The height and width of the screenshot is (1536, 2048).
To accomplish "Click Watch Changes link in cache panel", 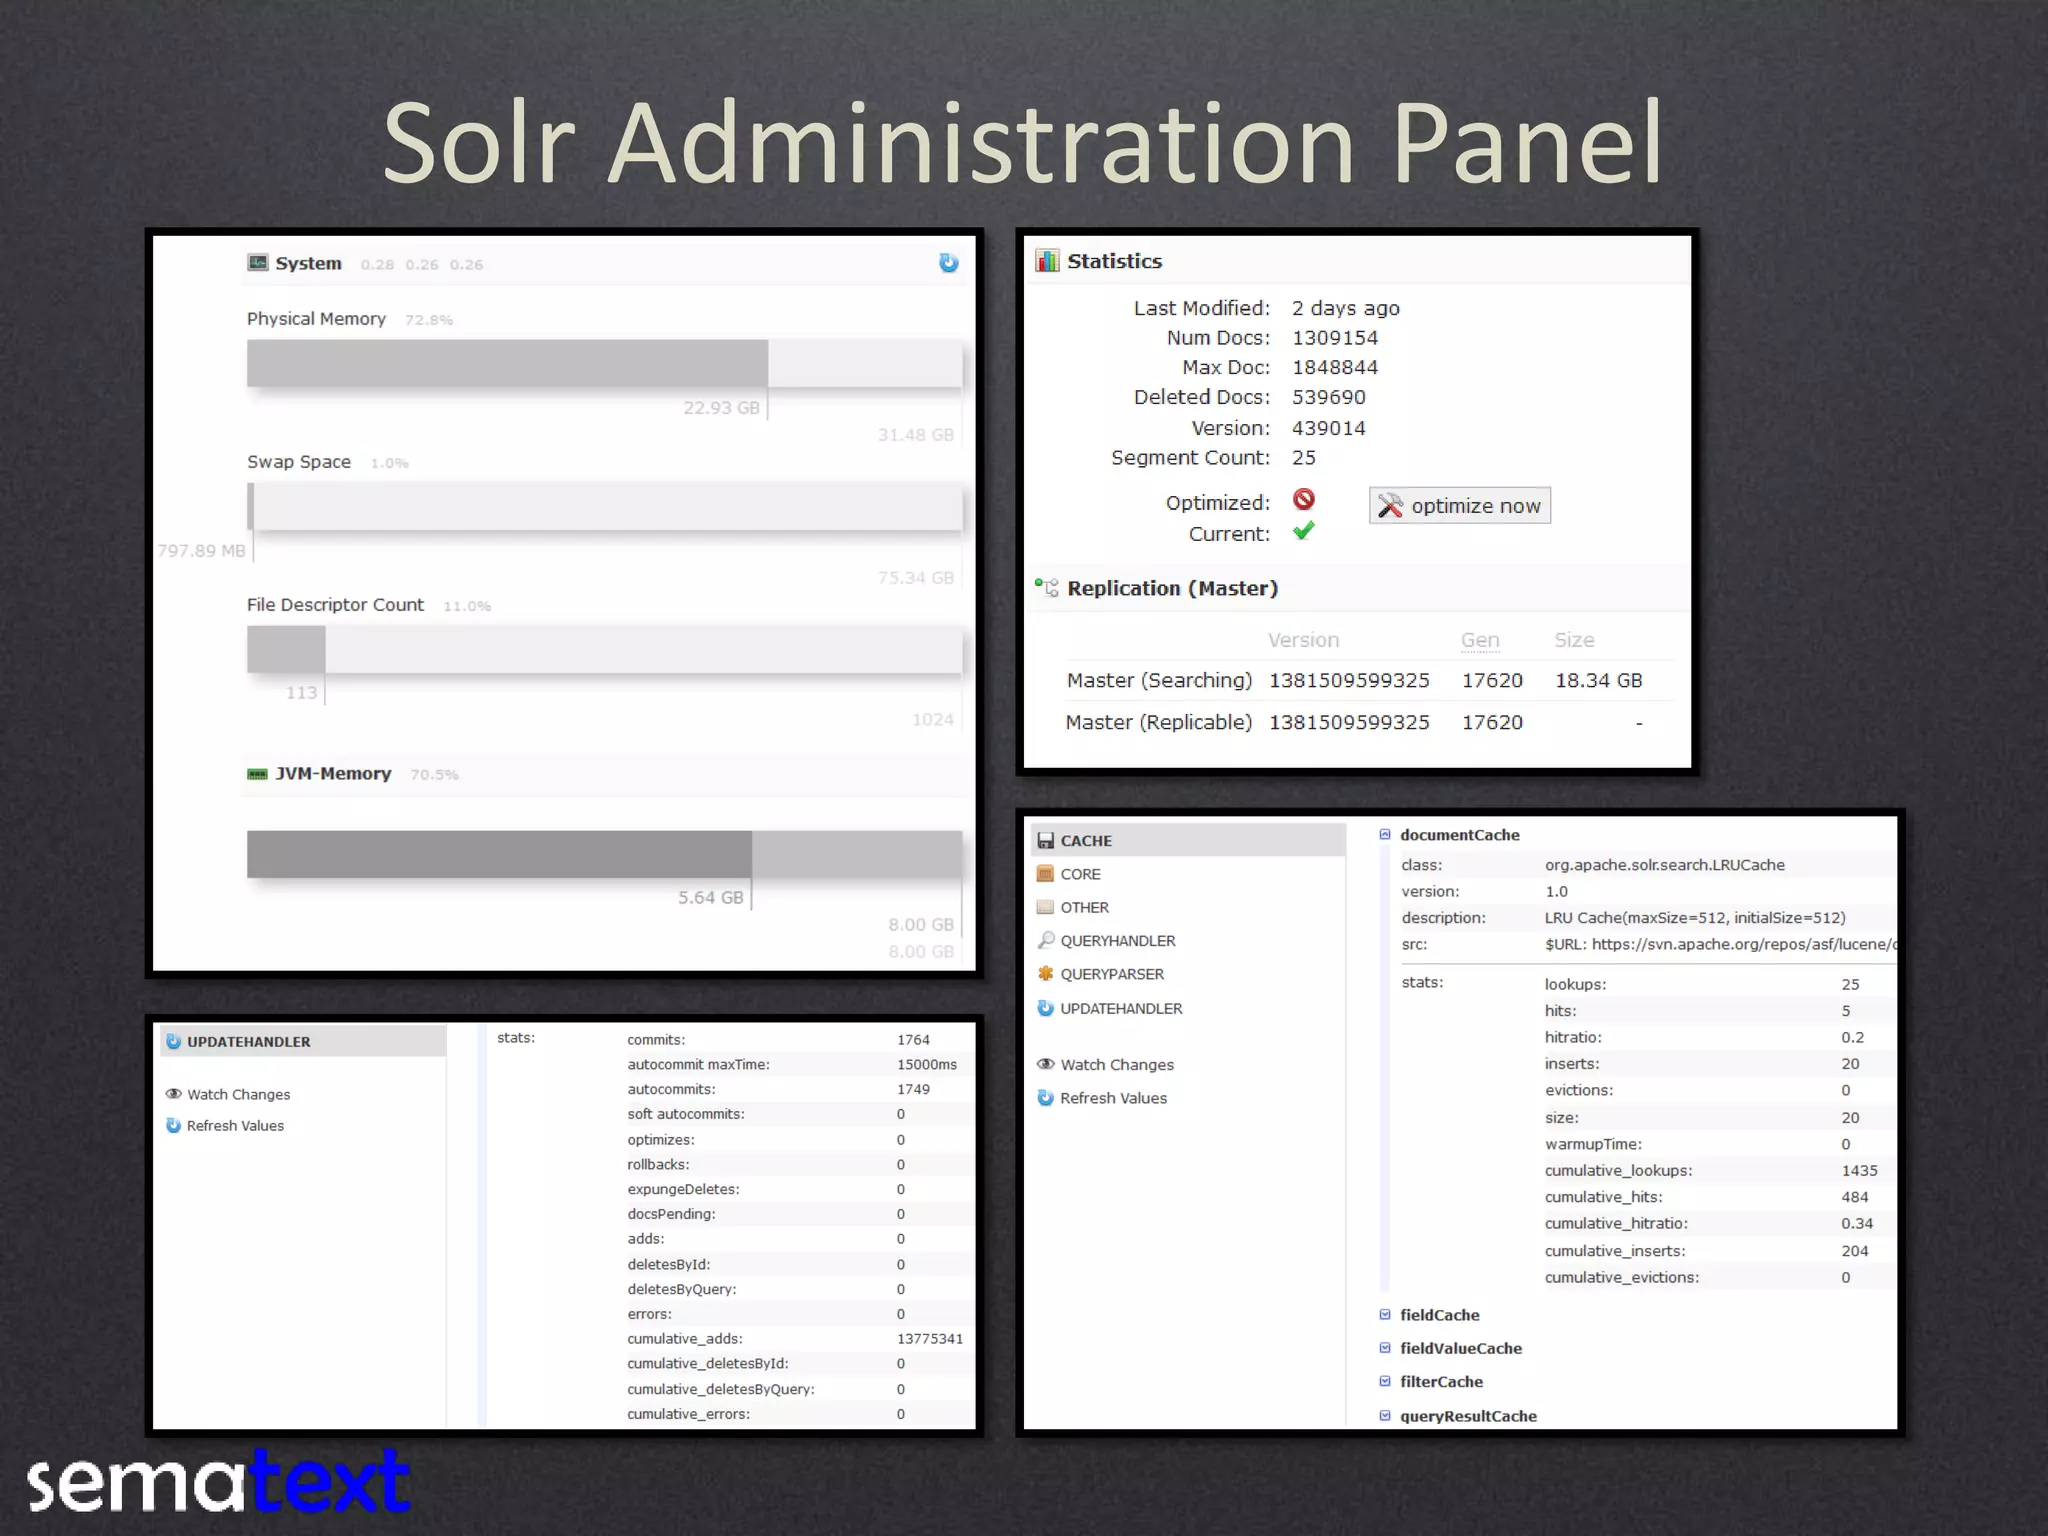I will [x=1117, y=1065].
